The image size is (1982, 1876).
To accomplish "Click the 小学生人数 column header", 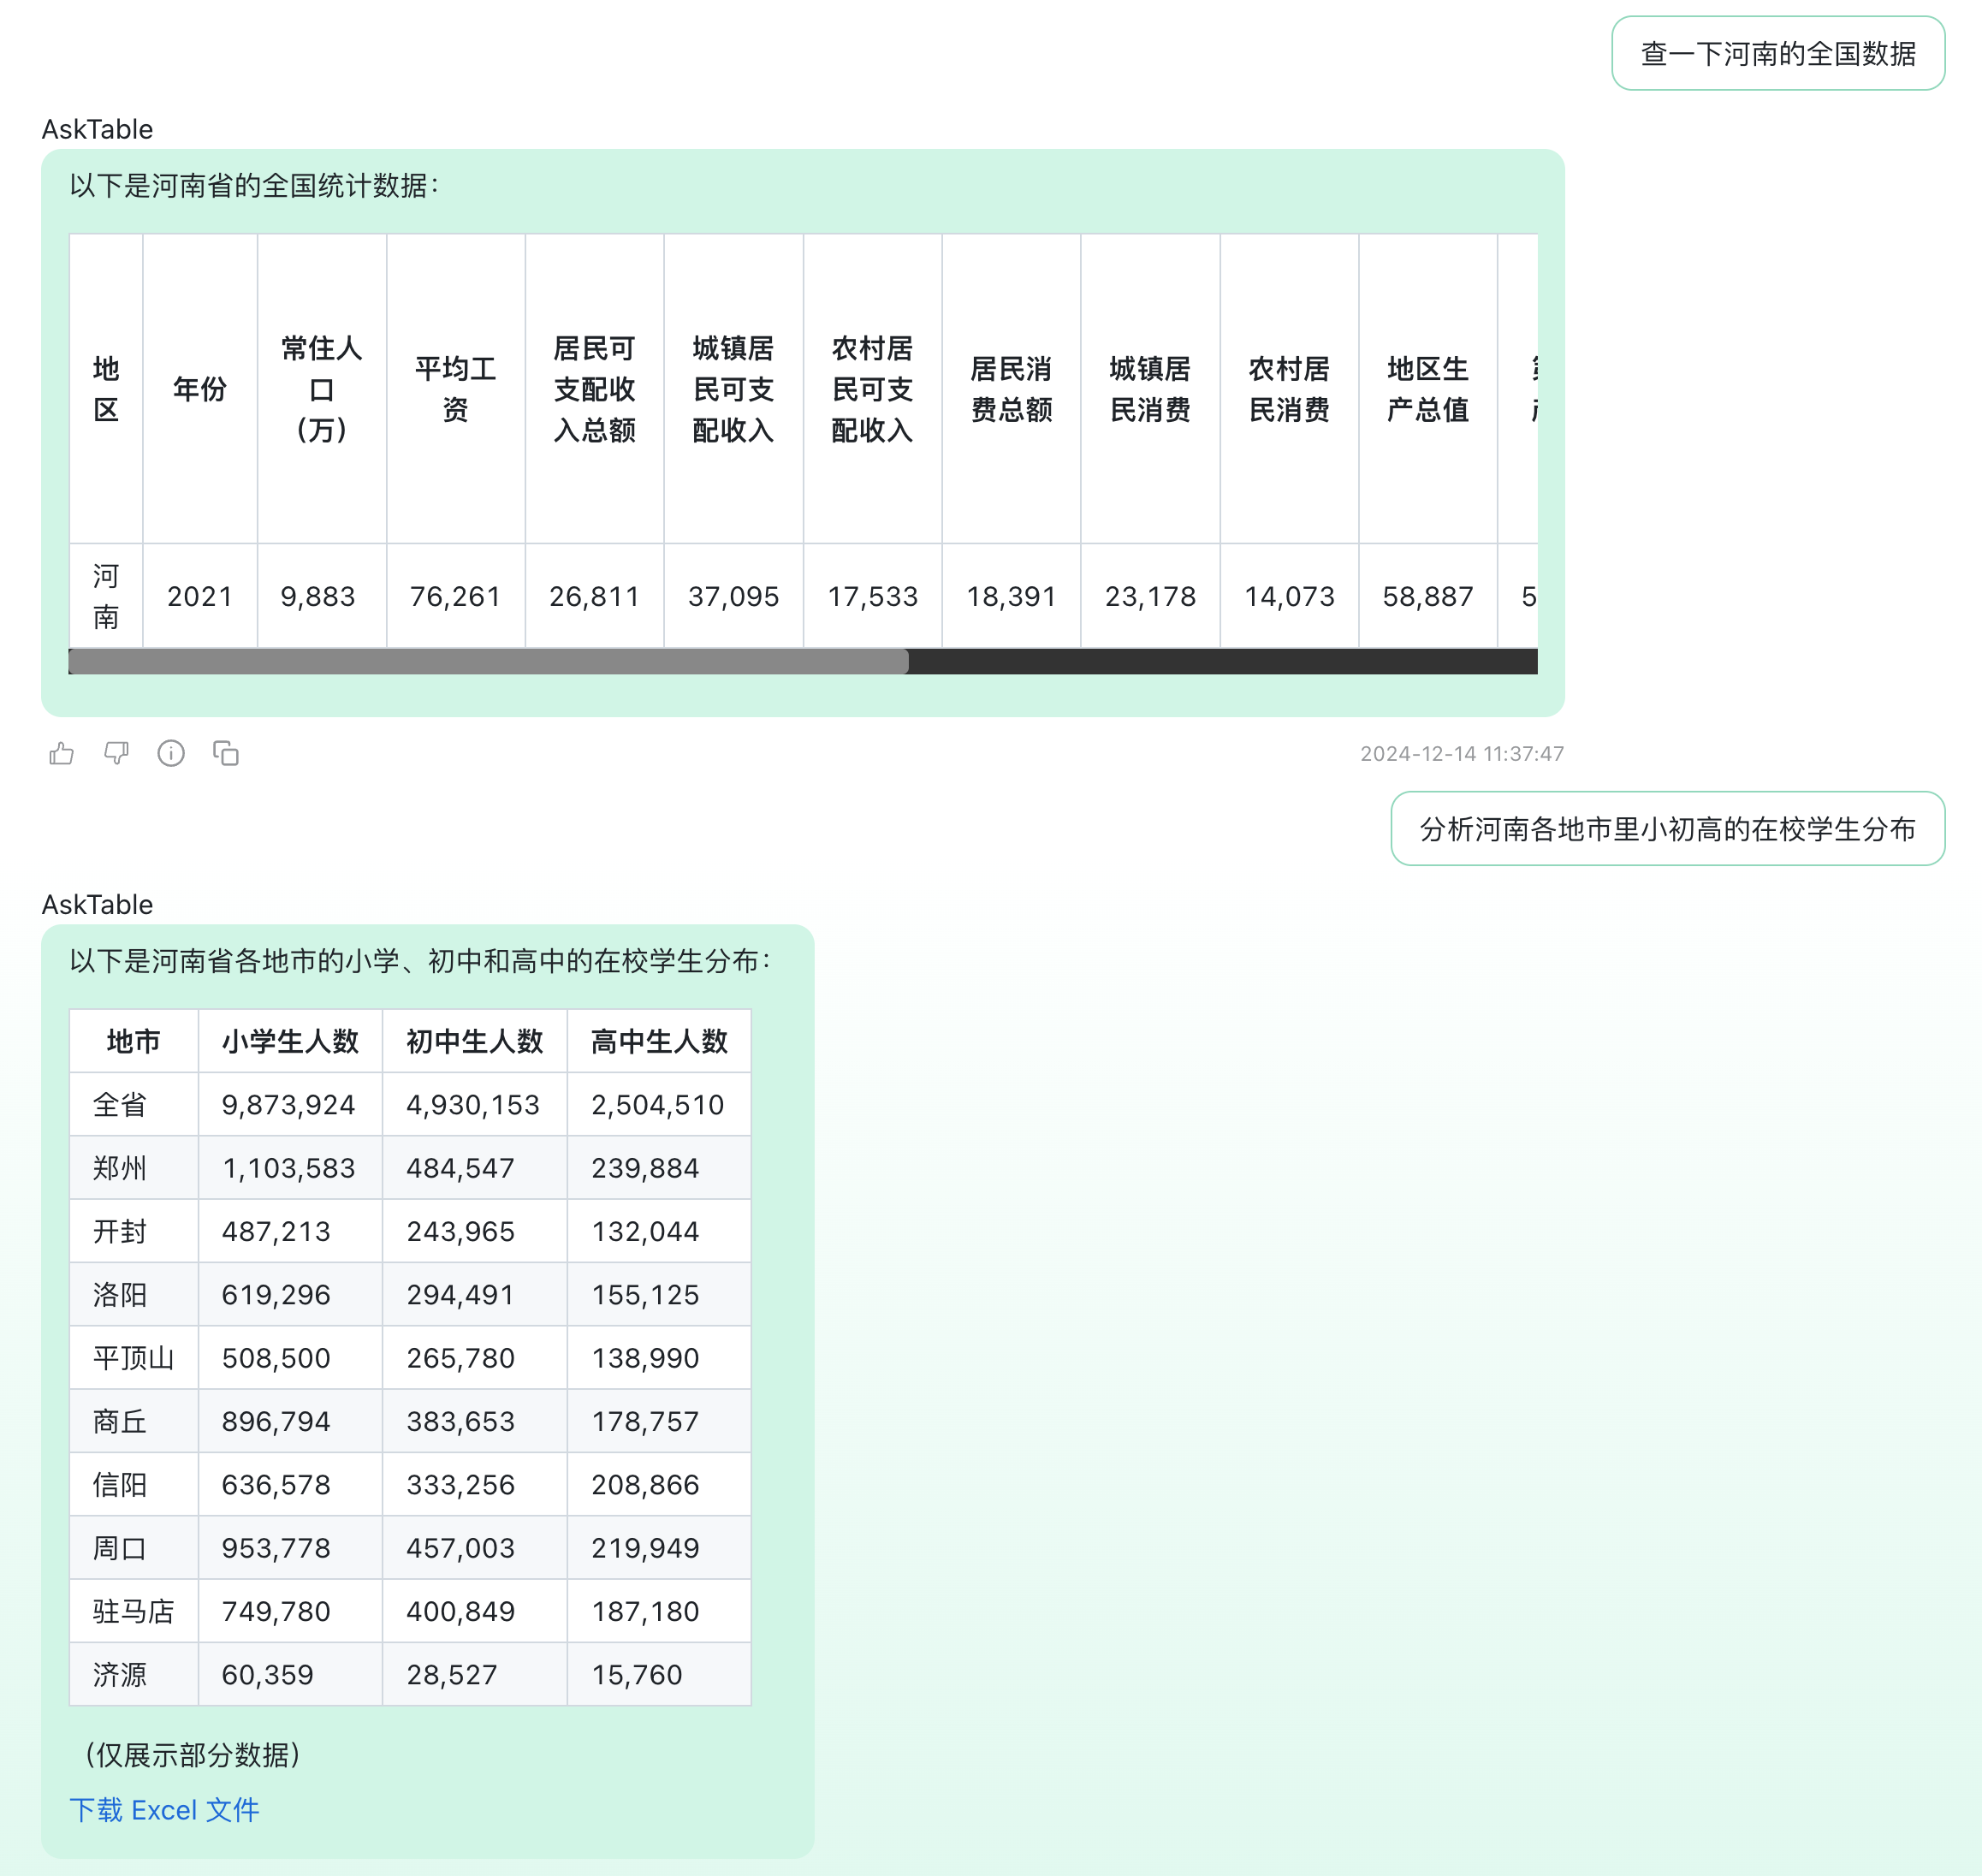I will 290,1041.
